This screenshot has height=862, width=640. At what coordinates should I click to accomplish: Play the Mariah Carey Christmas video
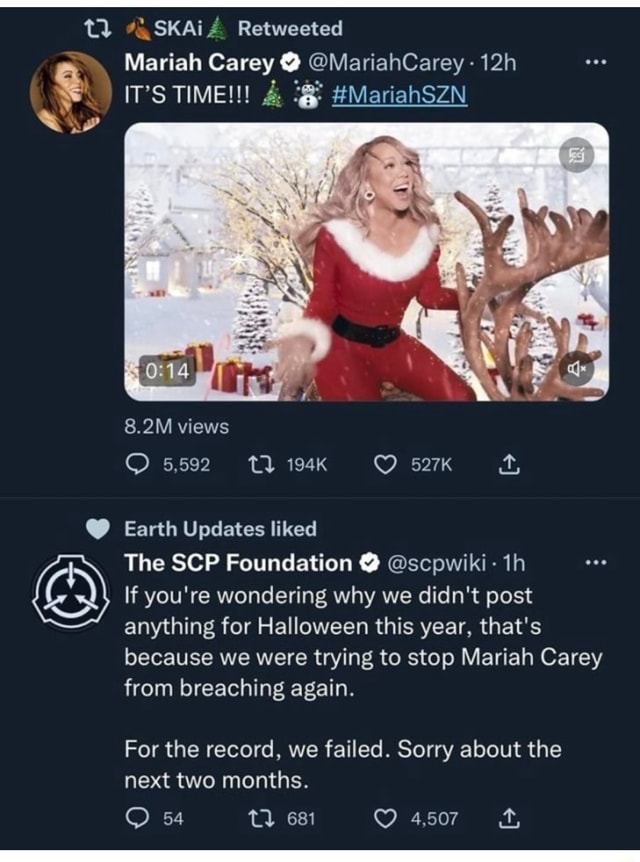click(x=366, y=262)
